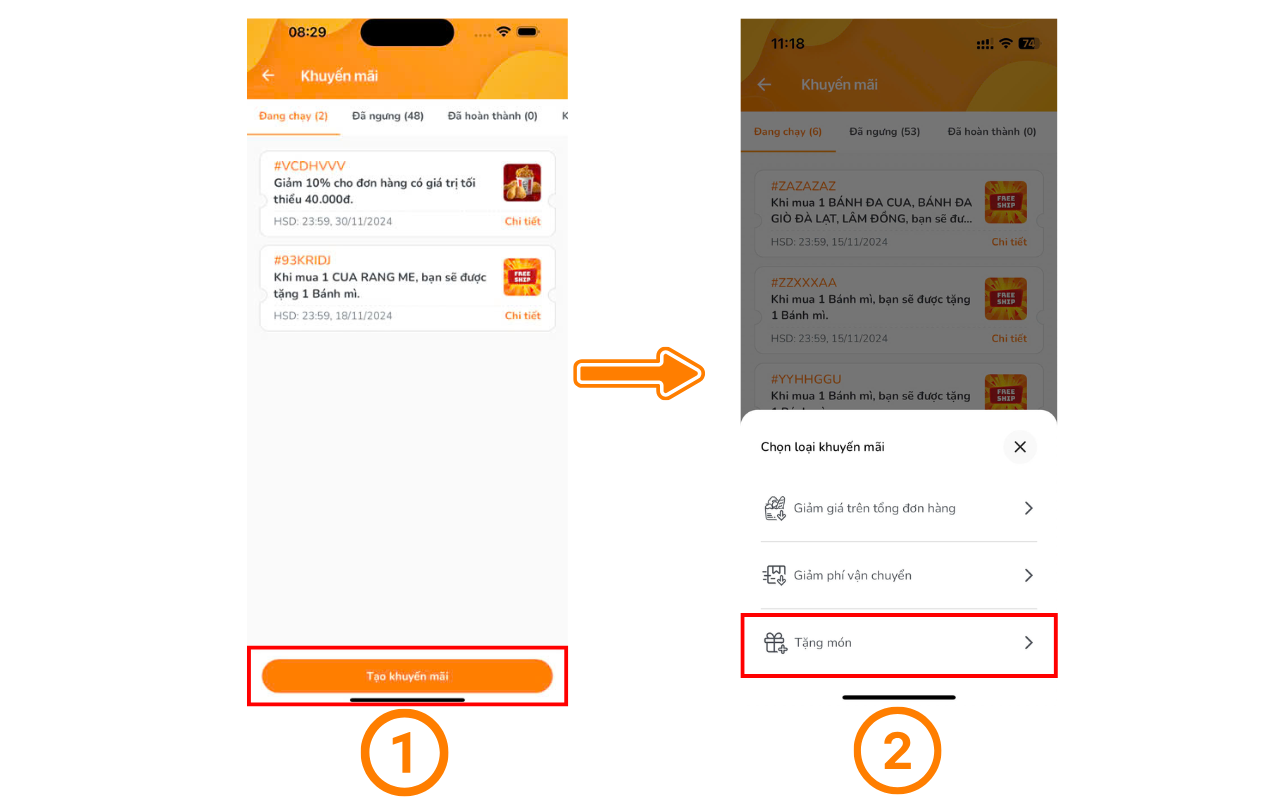Tap the Tạo khuyến mãi button
This screenshot has width=1280, height=800.
click(407, 676)
